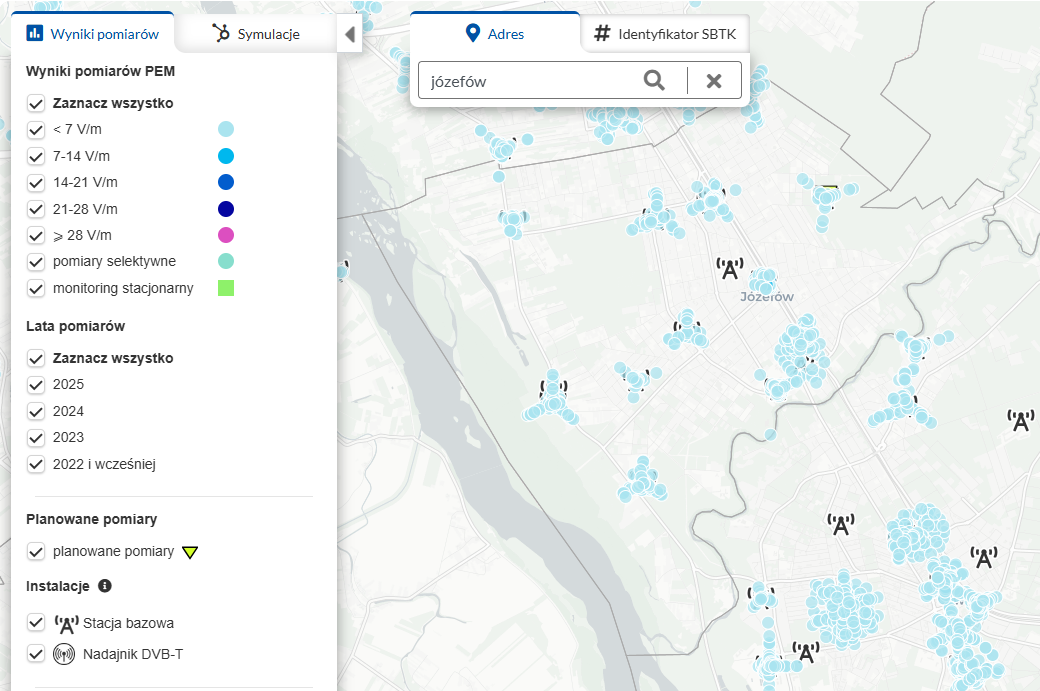Open the Wyniki pomiarów tab

point(93,34)
